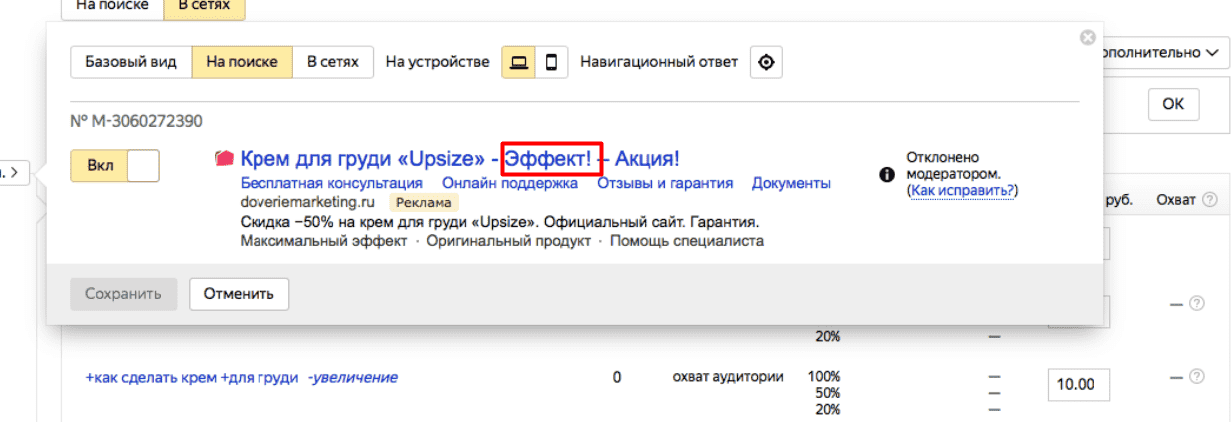Open the background В сетях tab
Viewport: 1232px width, 422px height.
pos(204,8)
